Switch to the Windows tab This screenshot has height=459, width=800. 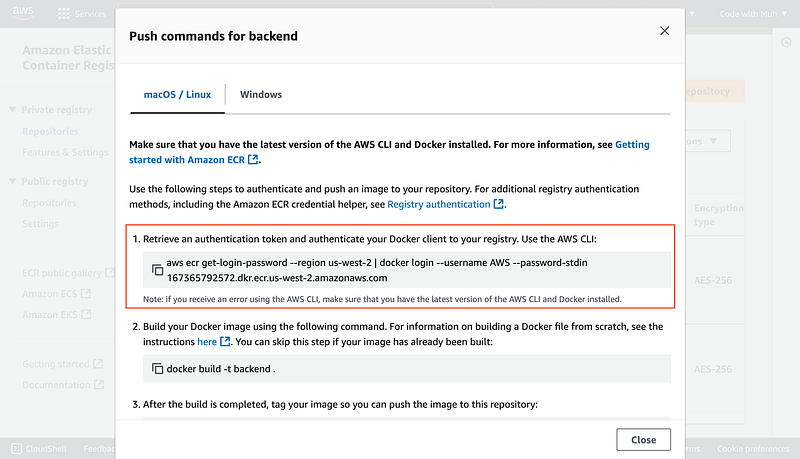[x=260, y=95]
